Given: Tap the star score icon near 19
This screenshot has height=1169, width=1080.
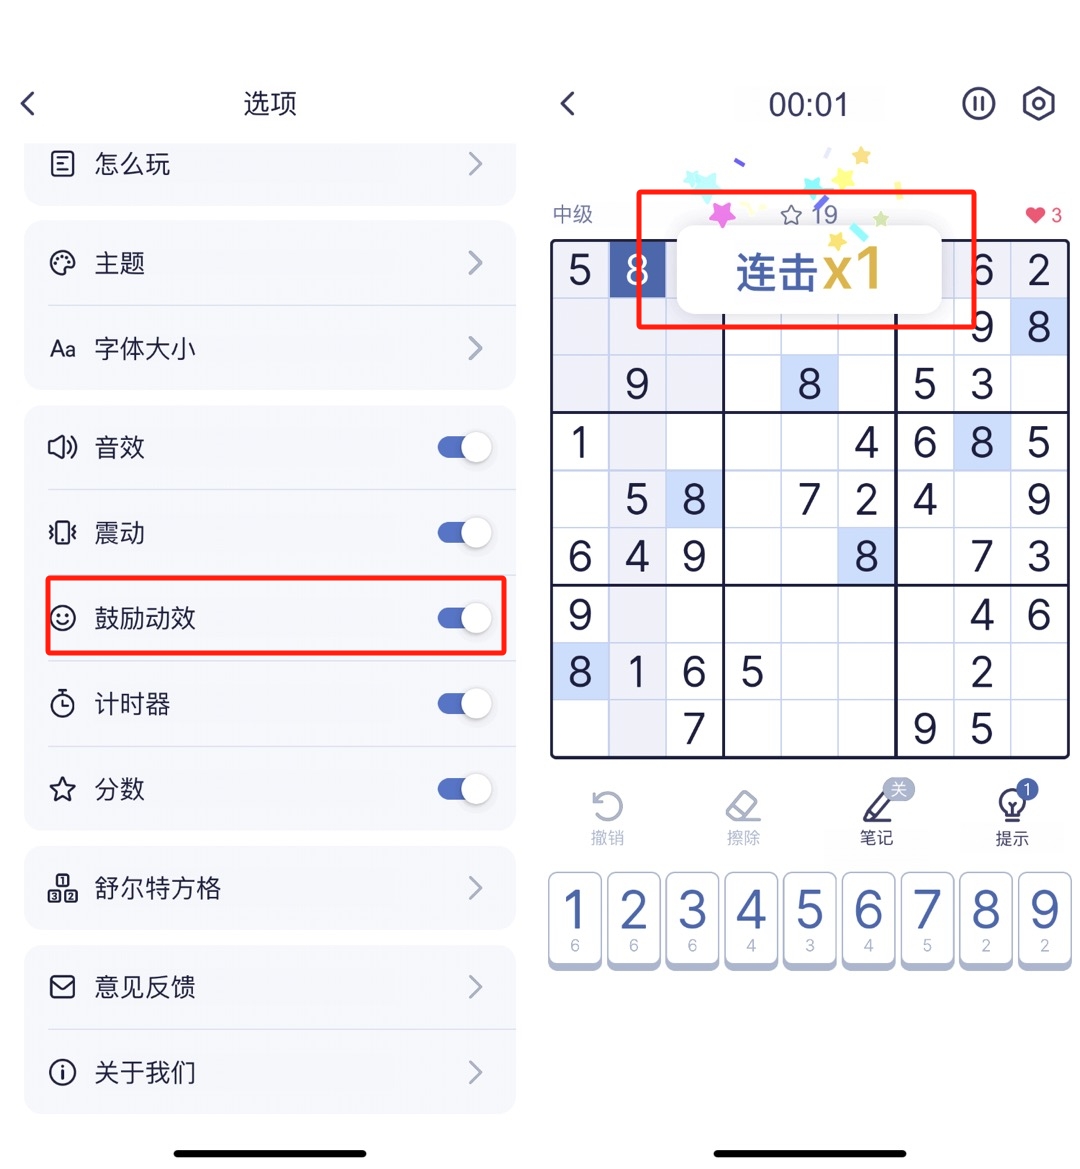Looking at the screenshot, I should tap(792, 214).
